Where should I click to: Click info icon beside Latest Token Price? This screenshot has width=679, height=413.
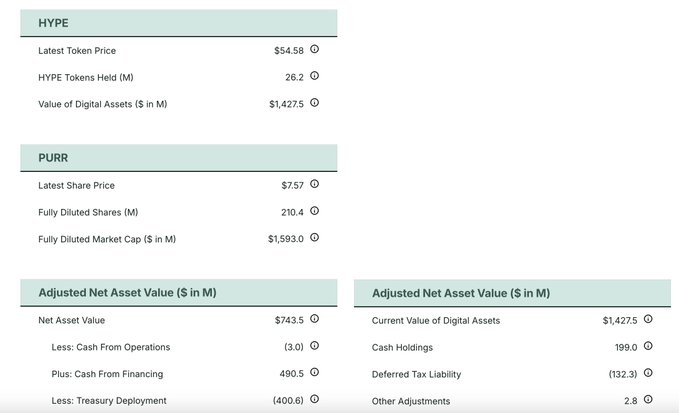coord(314,49)
